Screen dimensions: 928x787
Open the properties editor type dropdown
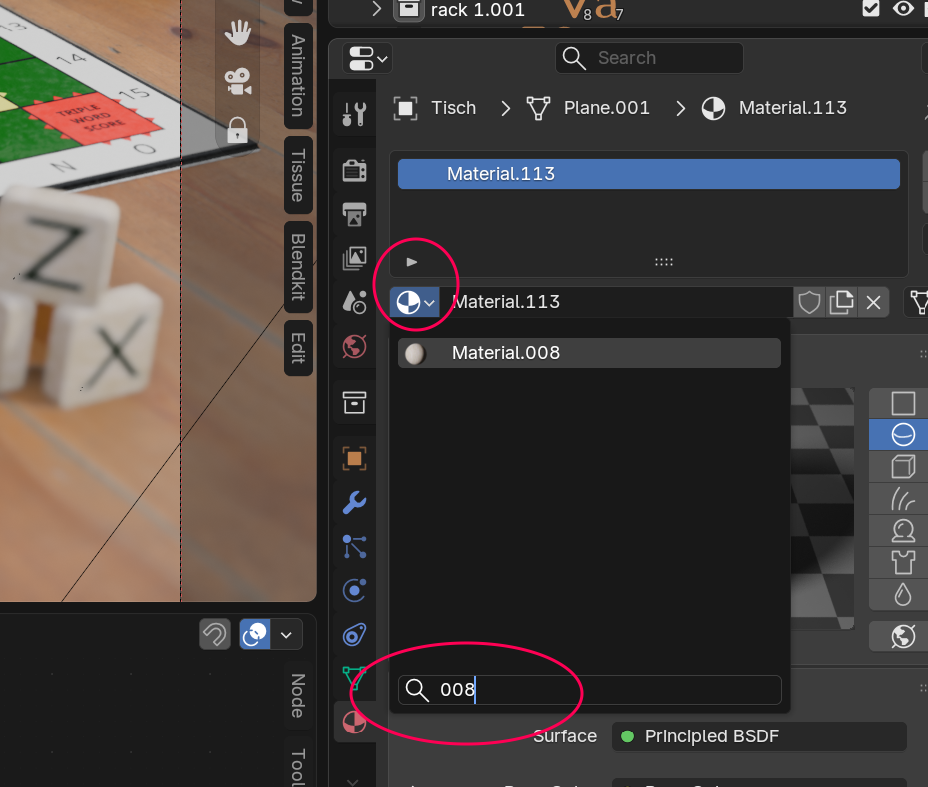[x=367, y=59]
